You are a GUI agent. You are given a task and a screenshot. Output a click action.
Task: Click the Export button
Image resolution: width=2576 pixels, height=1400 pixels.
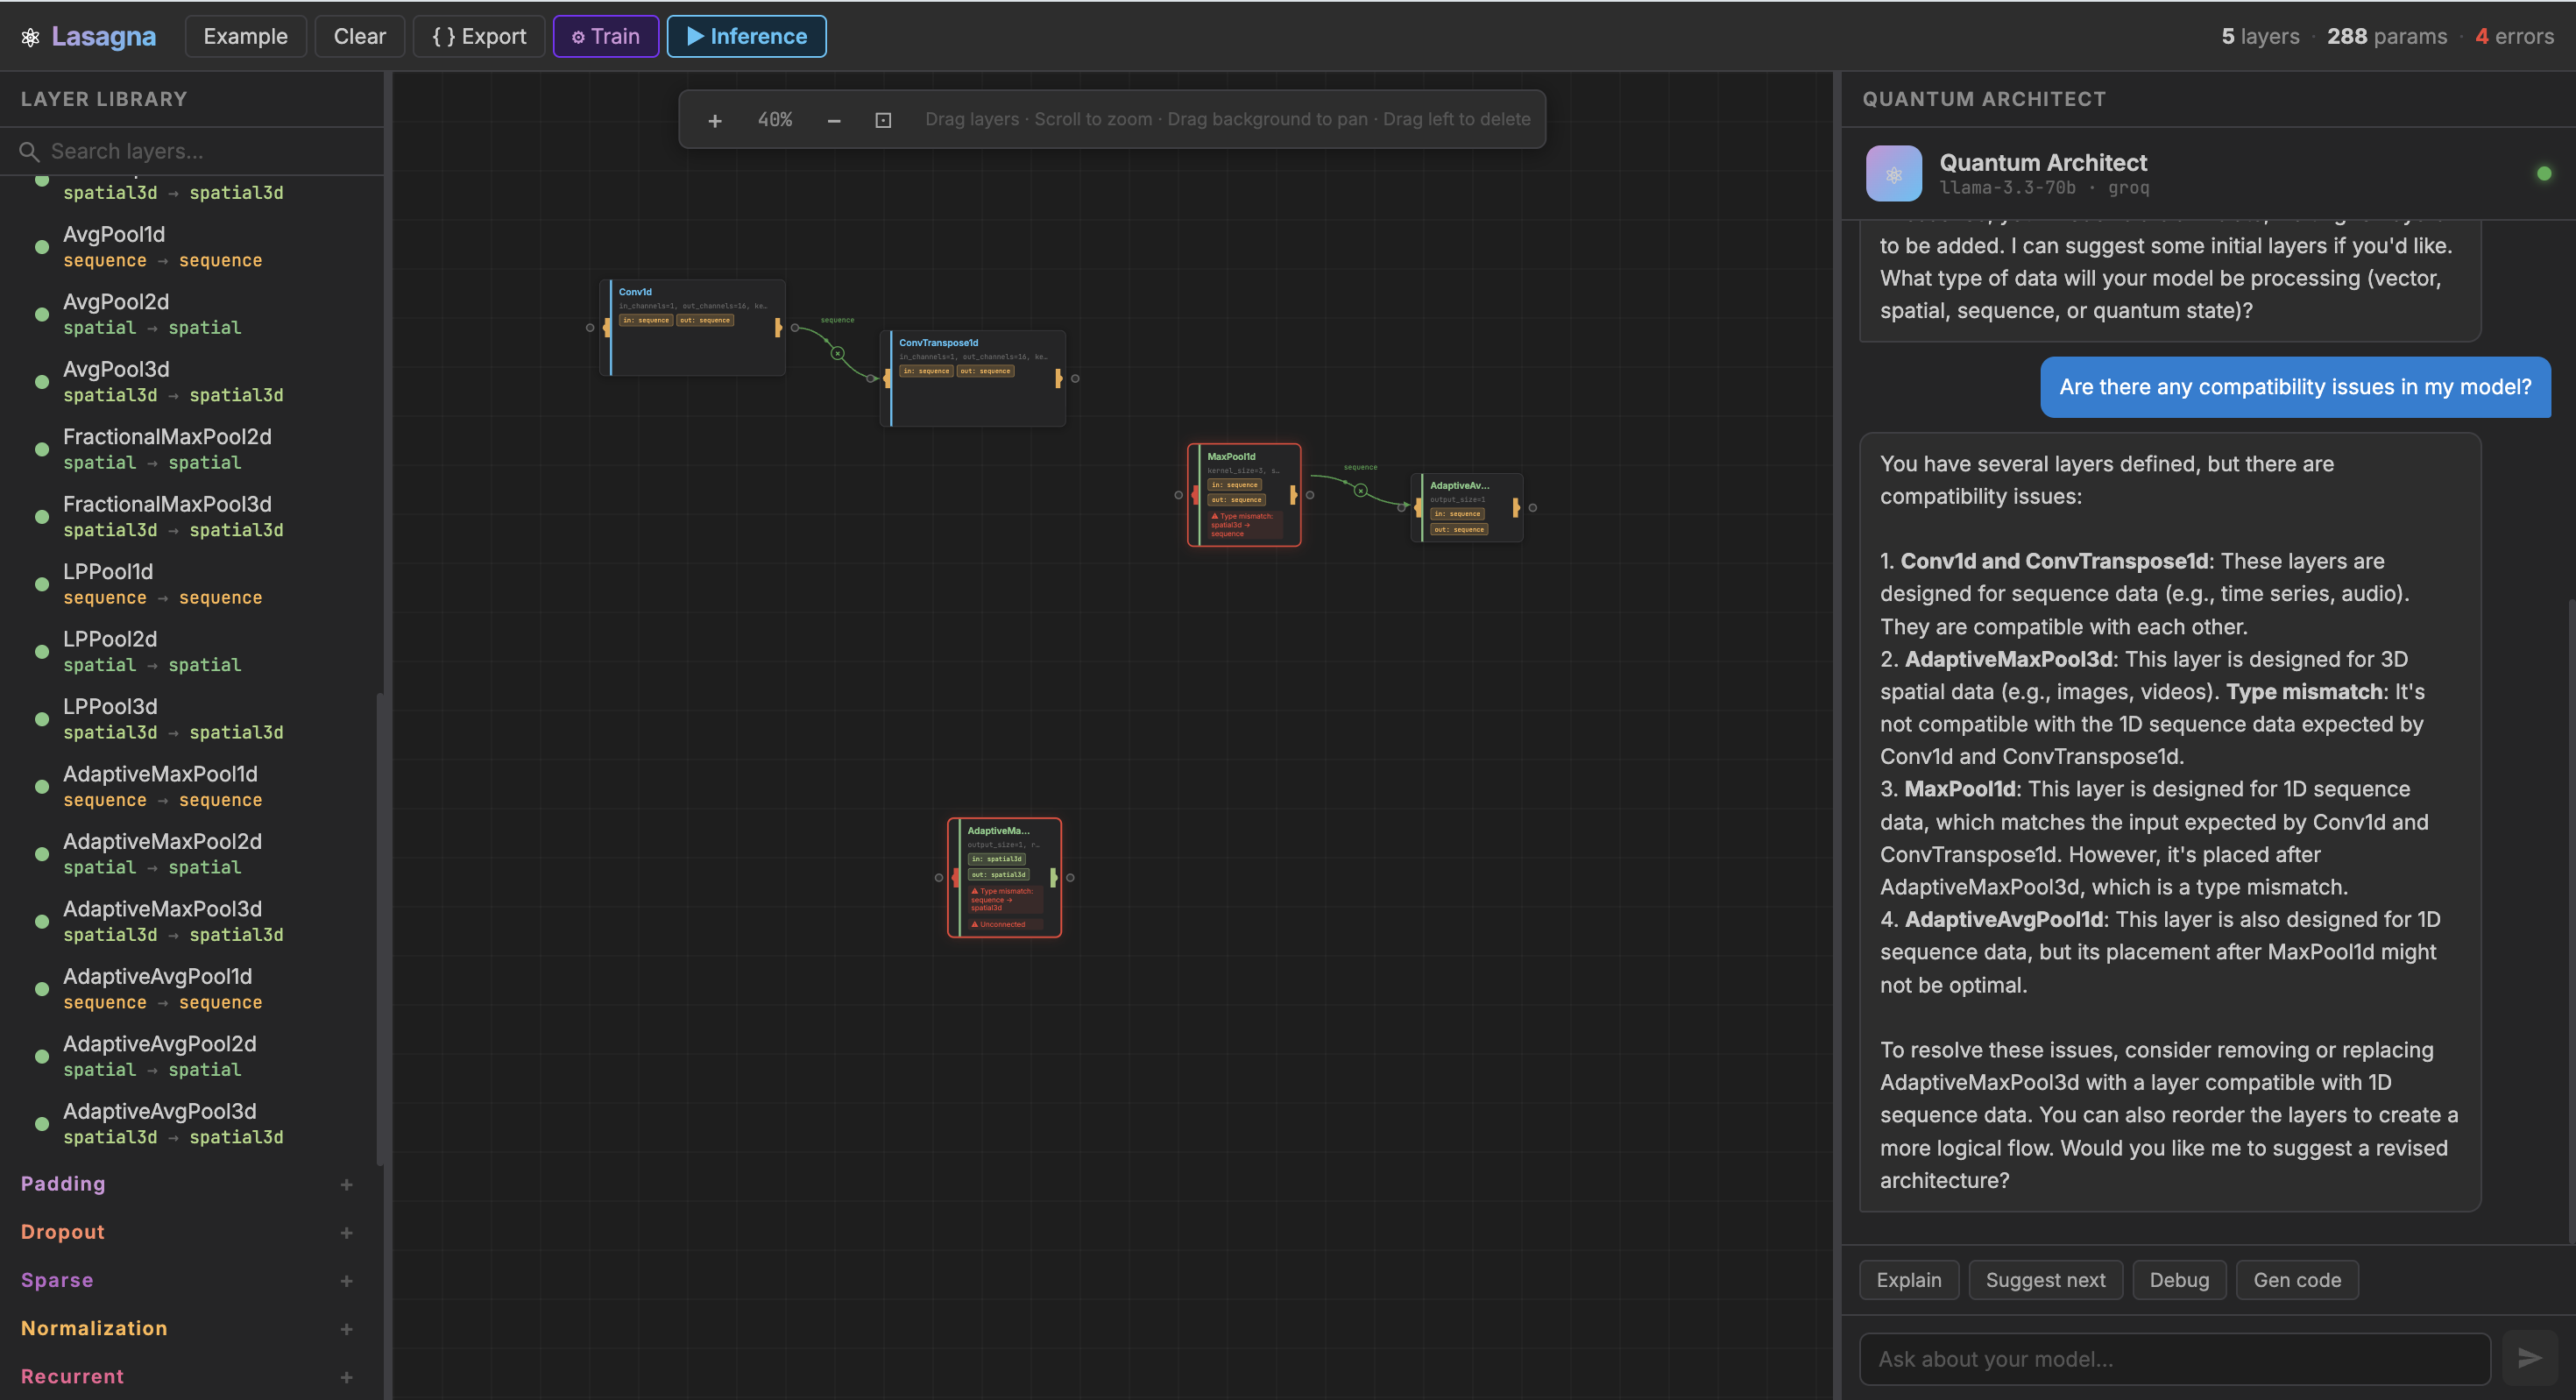(x=479, y=37)
